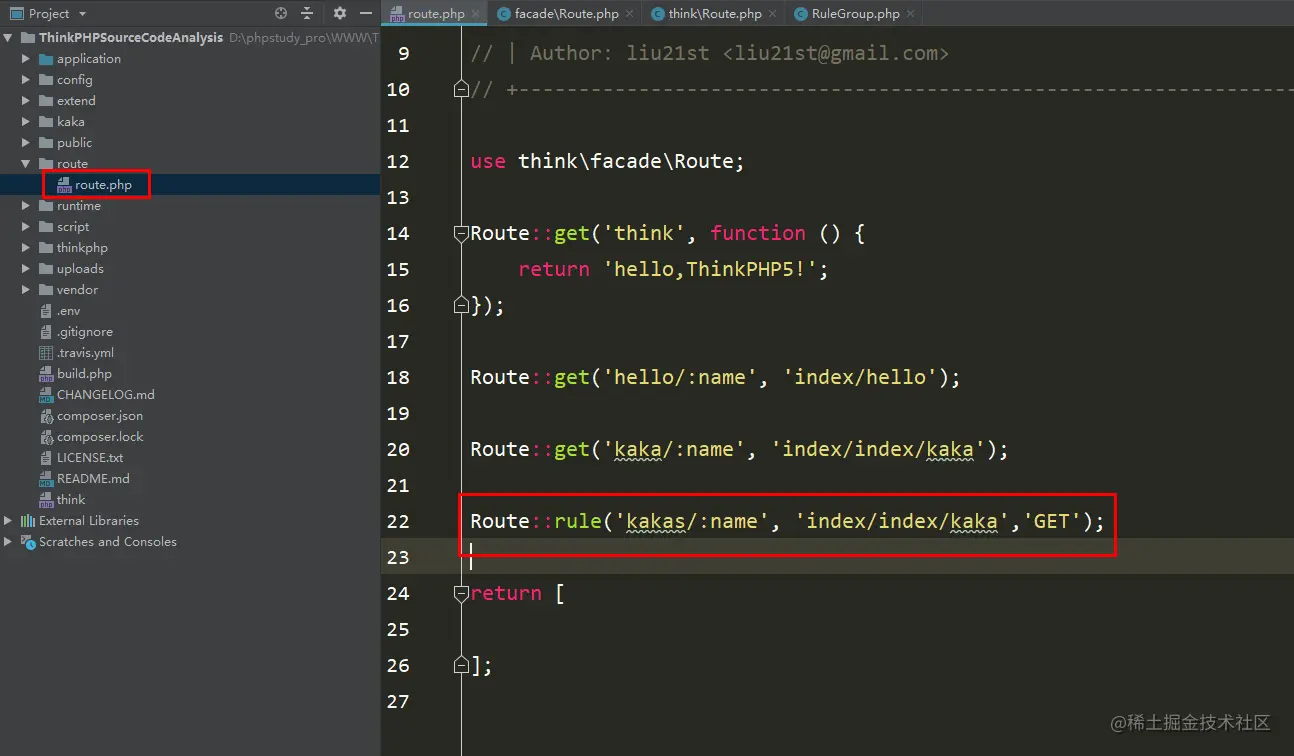The height and width of the screenshot is (756, 1294).
Task: Switch to the route.php tab
Action: pyautogui.click(x=436, y=14)
